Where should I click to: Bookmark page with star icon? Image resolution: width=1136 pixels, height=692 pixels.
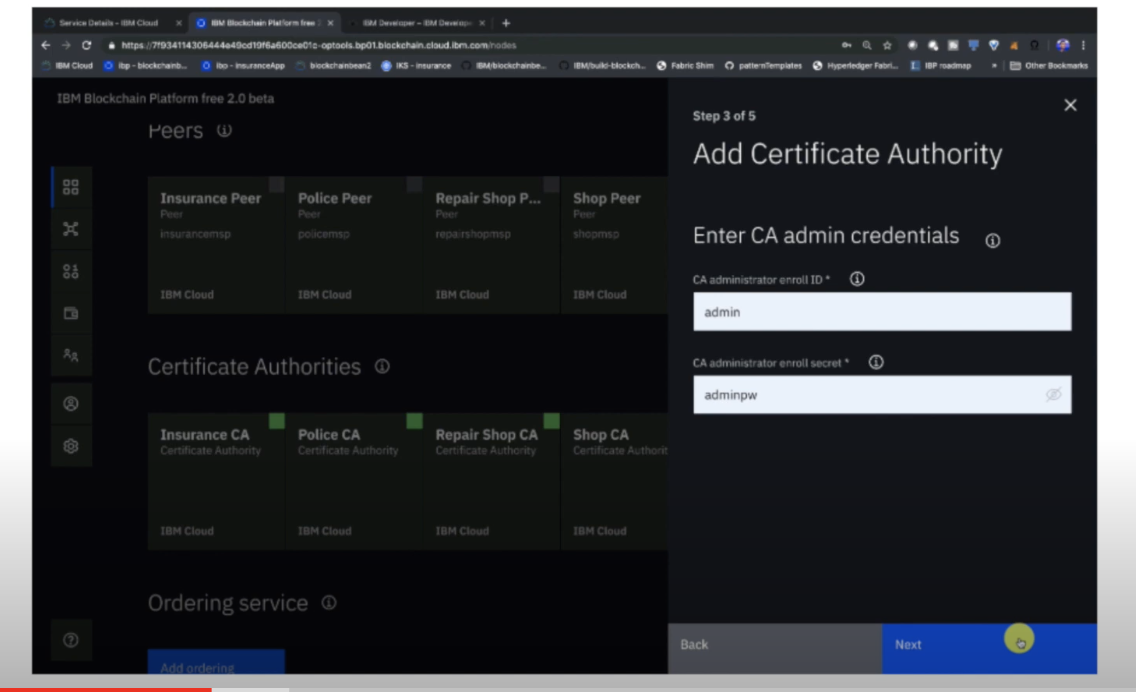pos(887,45)
